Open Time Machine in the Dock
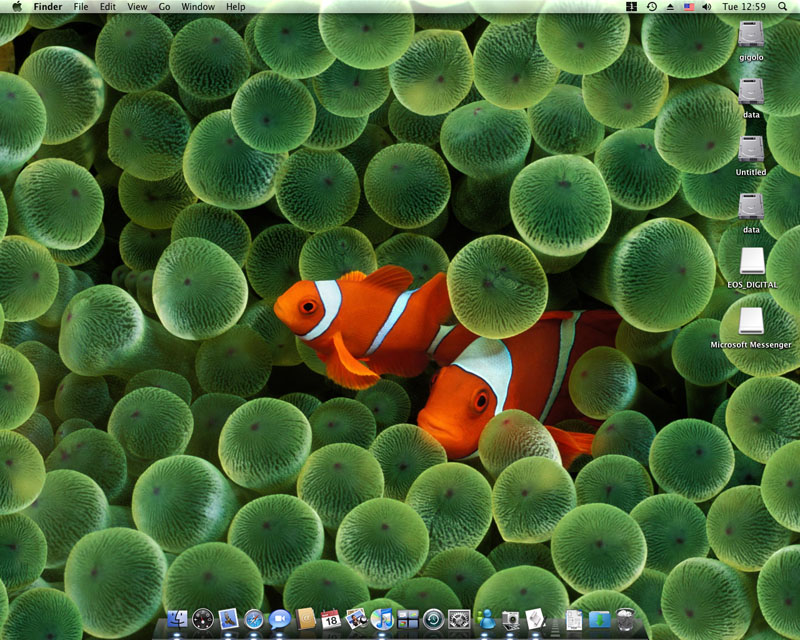800x640 pixels. pyautogui.click(x=433, y=619)
